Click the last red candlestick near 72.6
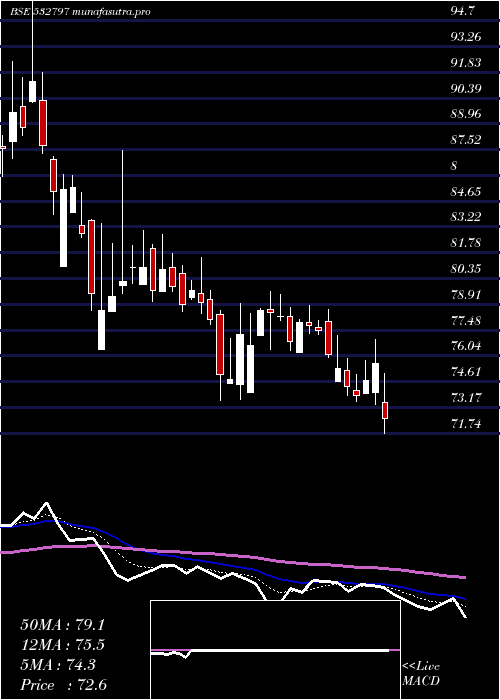 tap(385, 410)
